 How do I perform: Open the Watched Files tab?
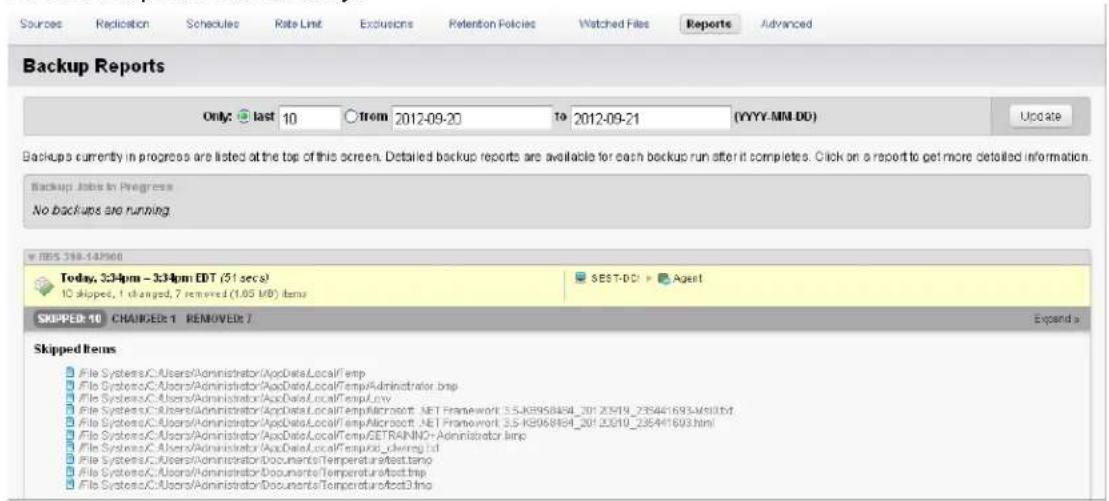[x=612, y=24]
